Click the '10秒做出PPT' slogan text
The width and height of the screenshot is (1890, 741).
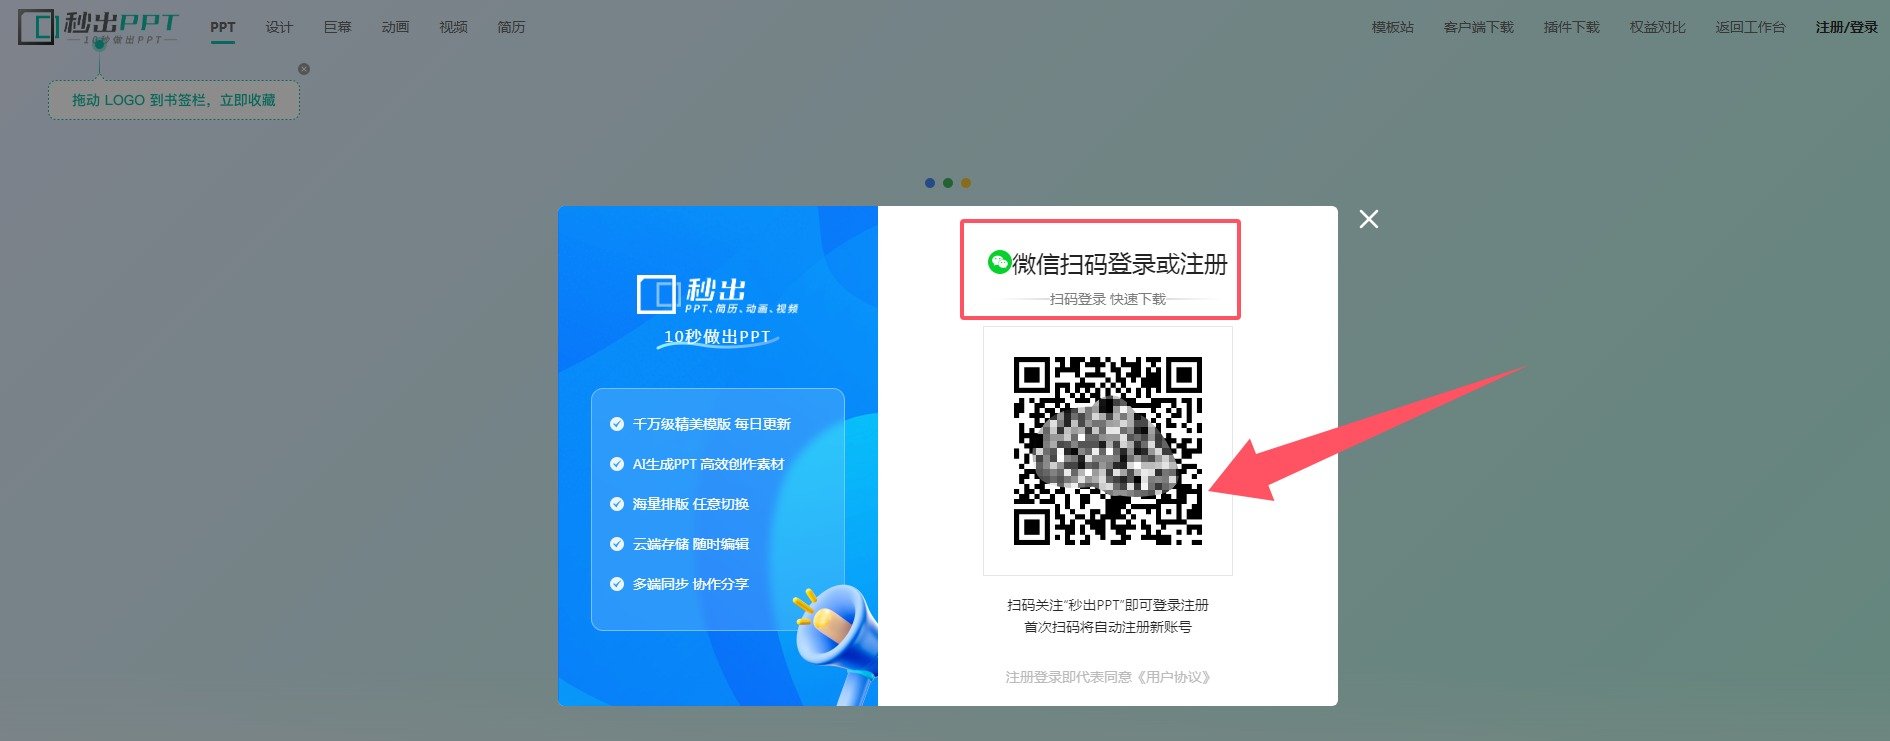[718, 337]
